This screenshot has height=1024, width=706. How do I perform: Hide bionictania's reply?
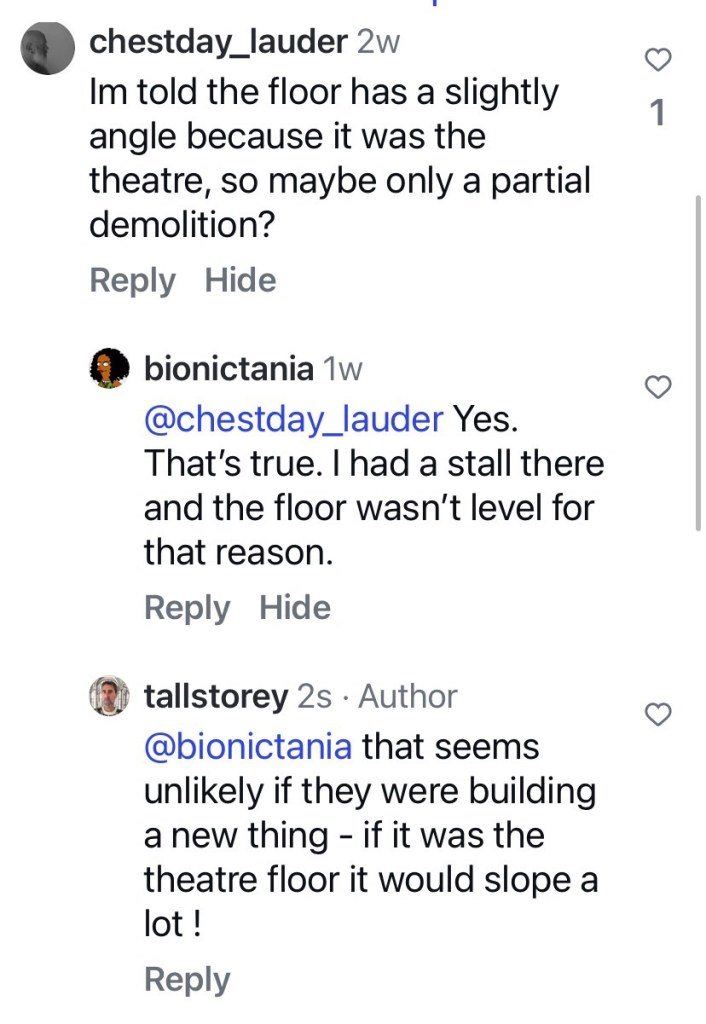(295, 607)
